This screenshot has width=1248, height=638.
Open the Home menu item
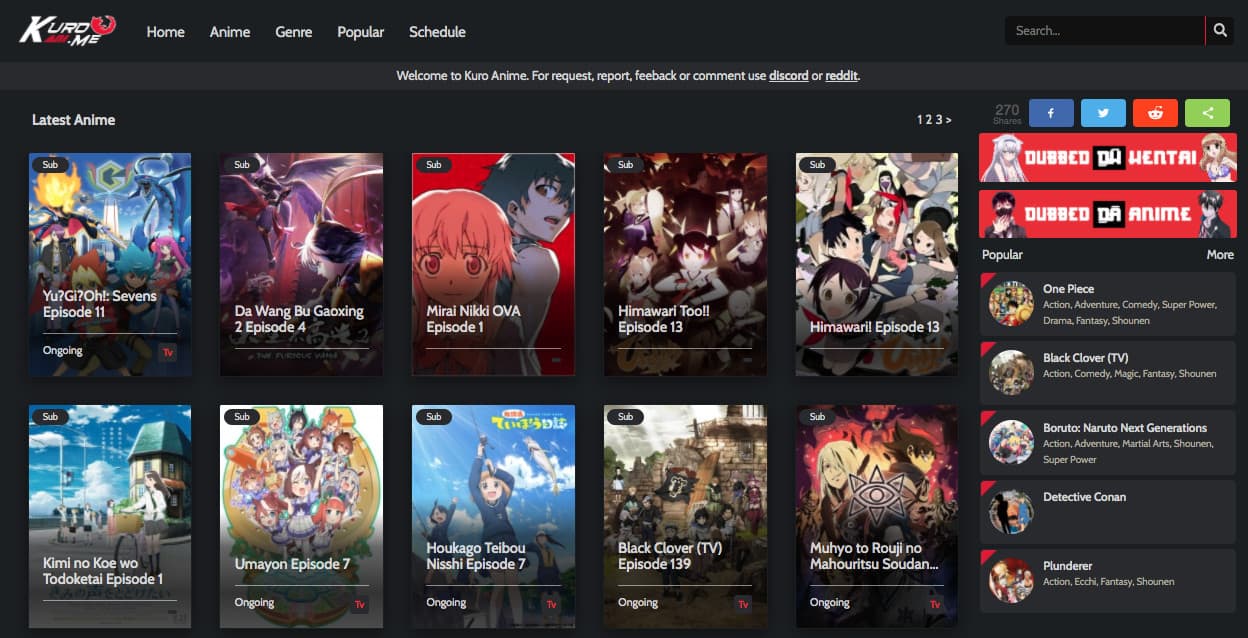click(x=166, y=32)
